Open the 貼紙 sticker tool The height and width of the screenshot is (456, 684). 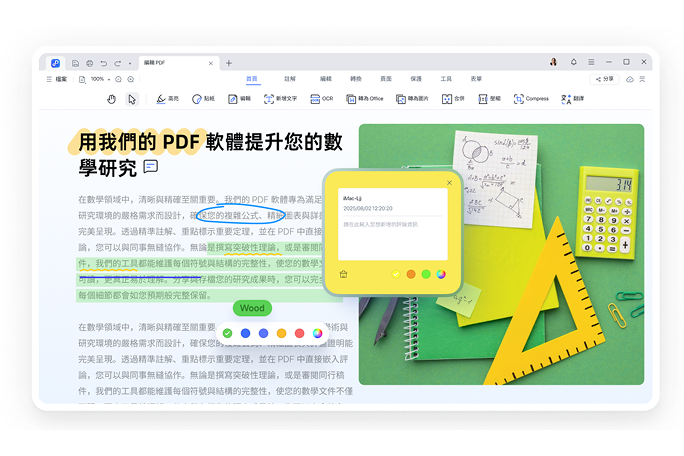click(x=203, y=99)
